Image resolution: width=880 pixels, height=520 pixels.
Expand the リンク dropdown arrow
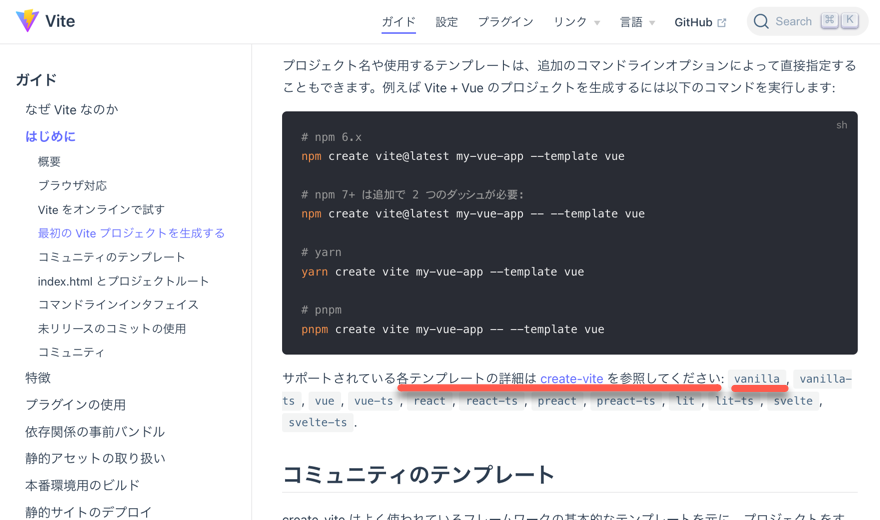point(597,23)
